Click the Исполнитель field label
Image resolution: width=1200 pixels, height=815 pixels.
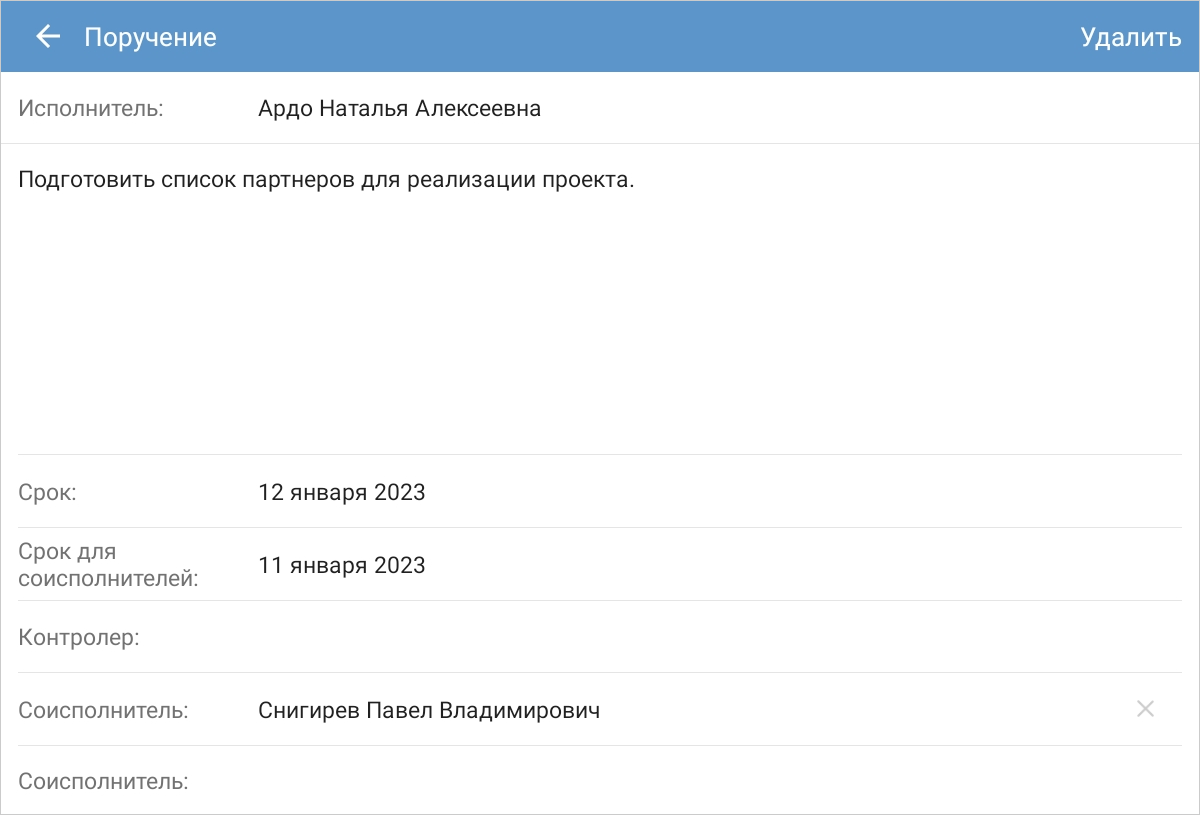[x=91, y=109]
